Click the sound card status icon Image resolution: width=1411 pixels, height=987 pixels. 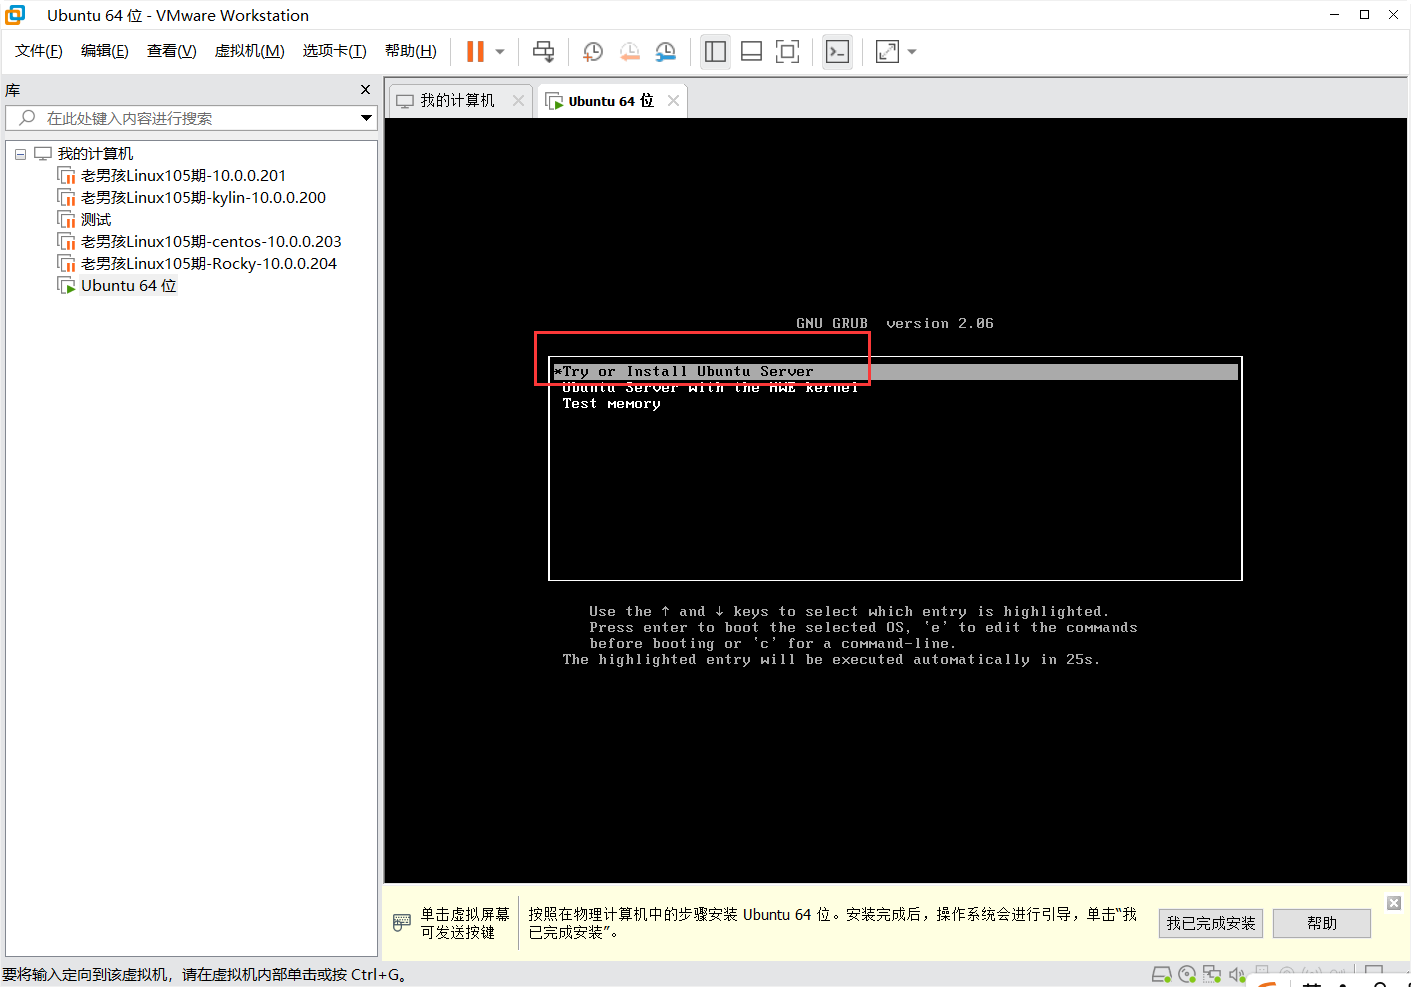(x=1237, y=974)
